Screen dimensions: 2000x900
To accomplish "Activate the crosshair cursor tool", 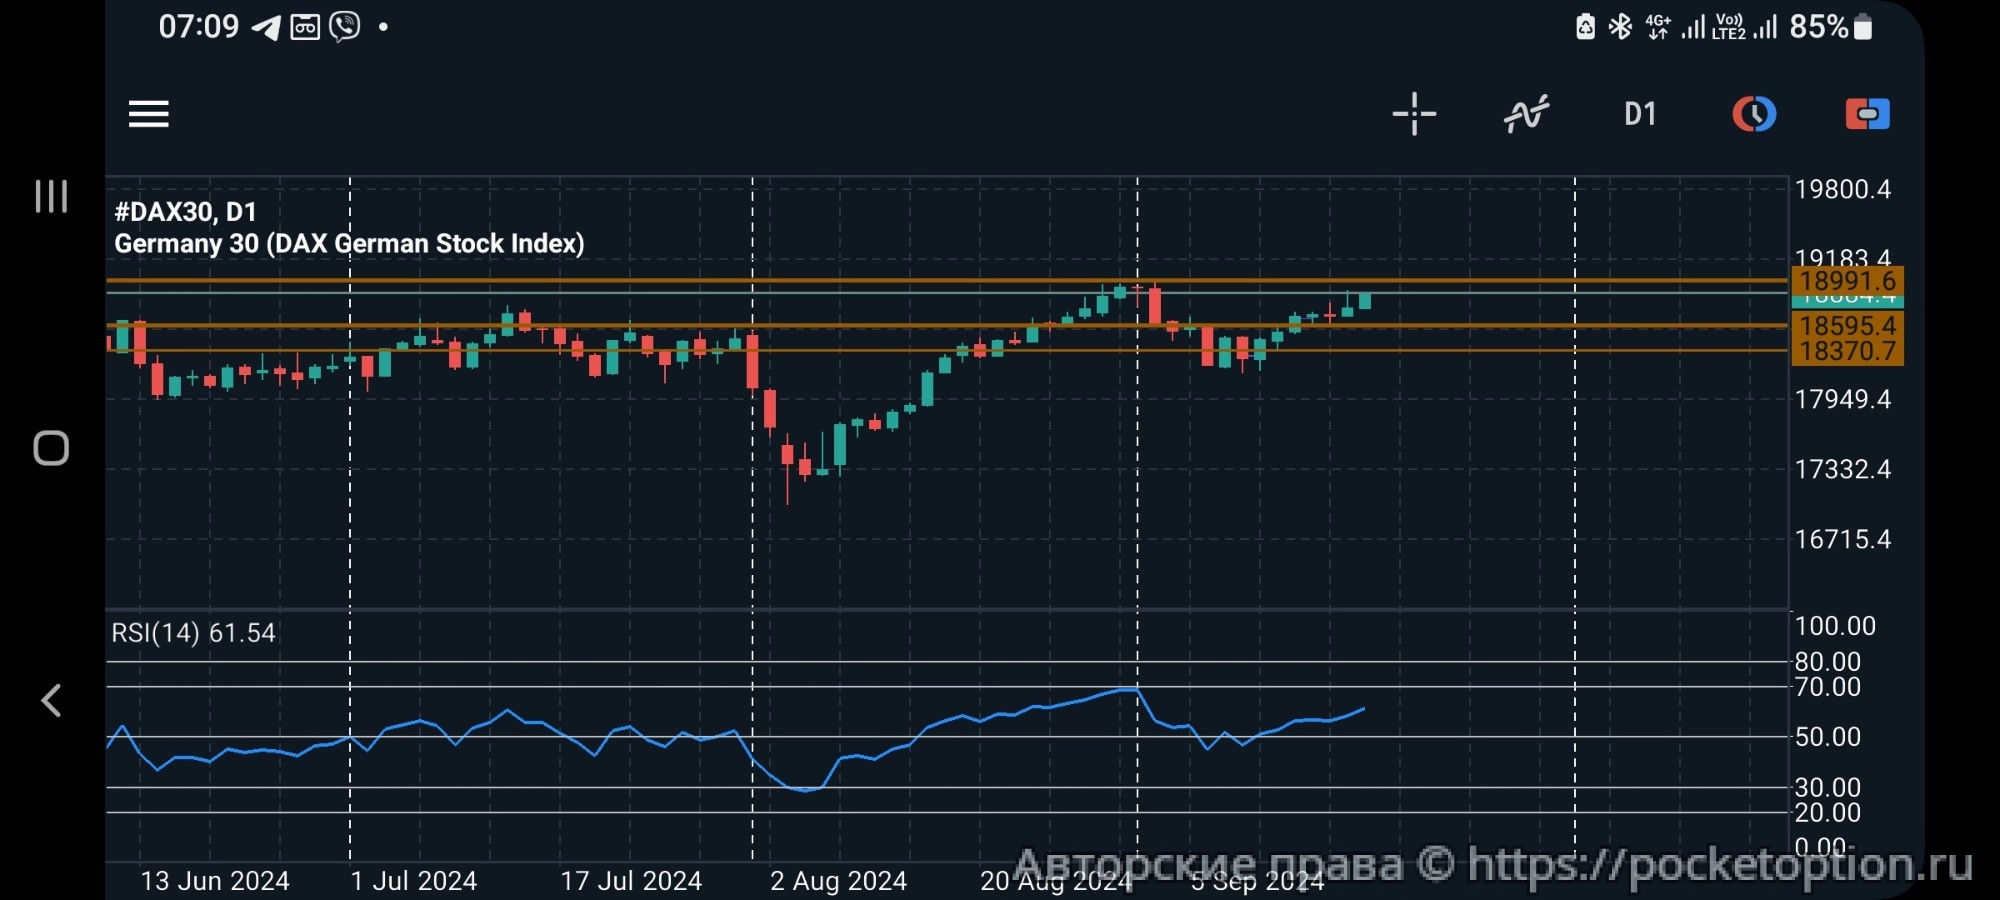I will click(1414, 114).
